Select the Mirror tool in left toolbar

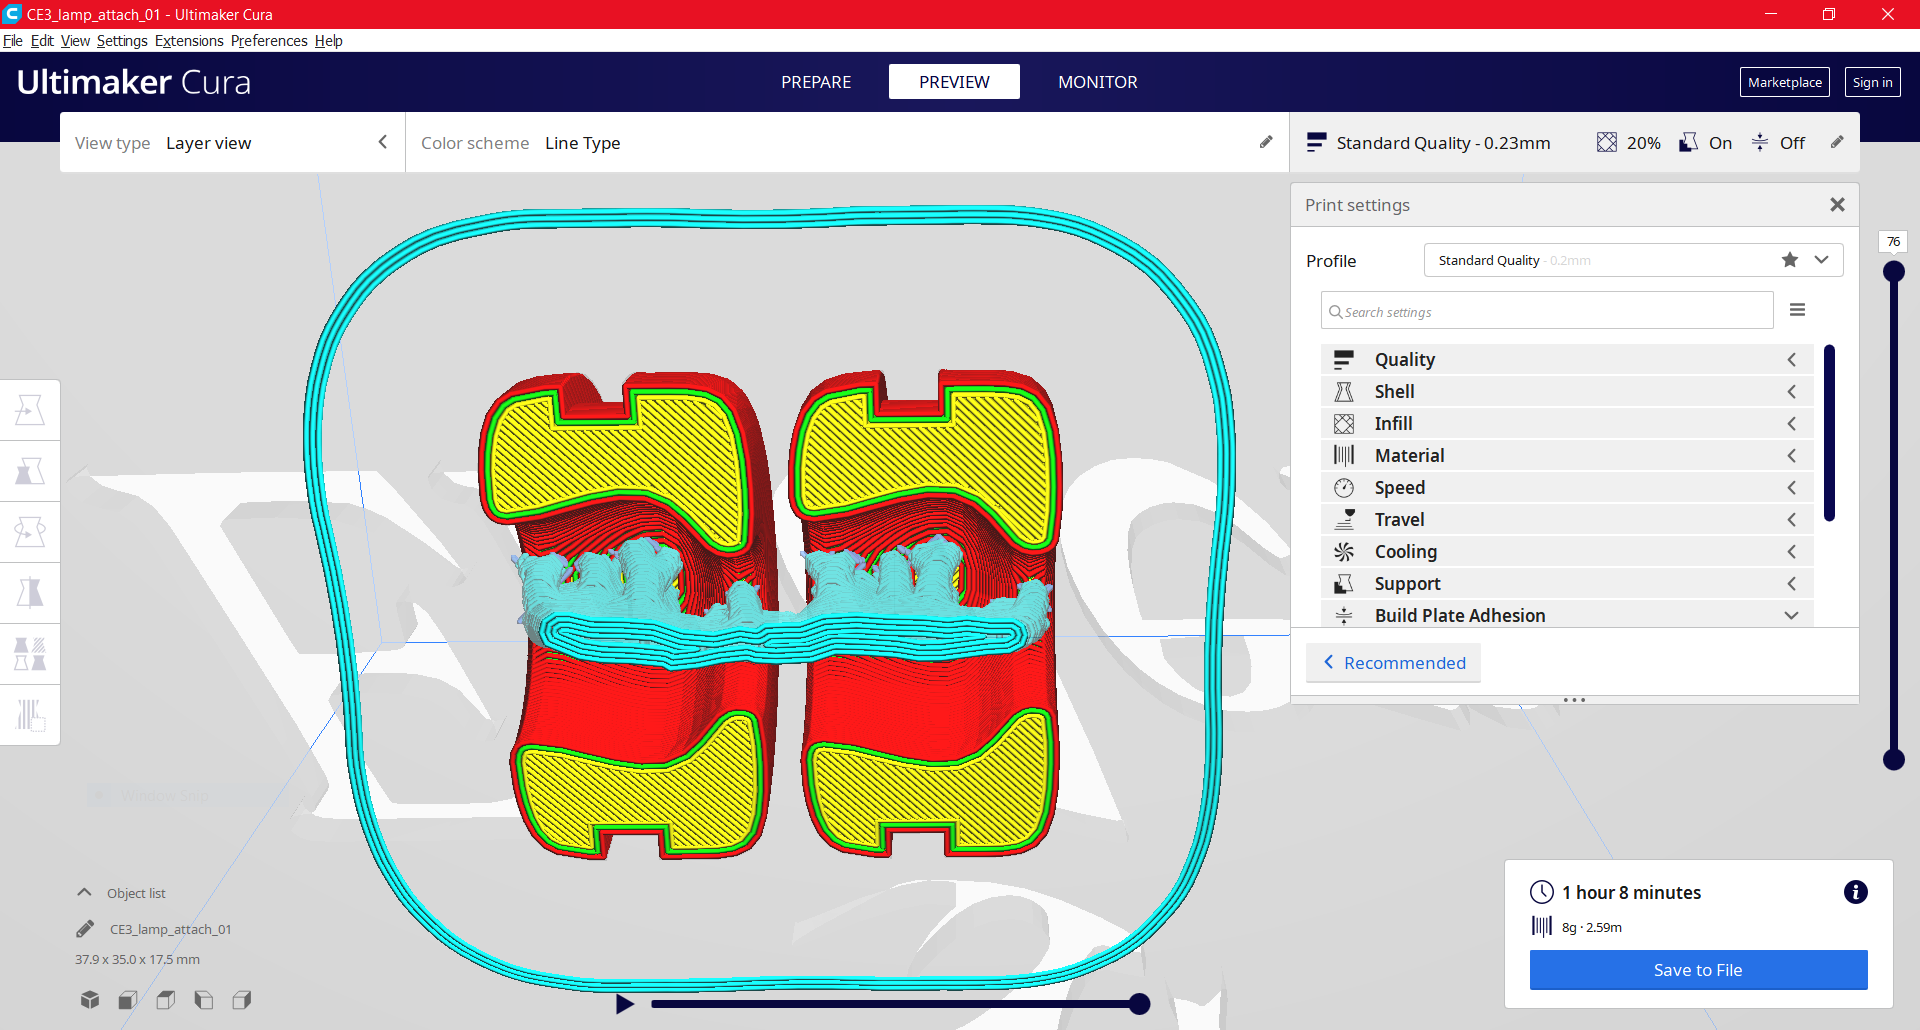pos(30,593)
